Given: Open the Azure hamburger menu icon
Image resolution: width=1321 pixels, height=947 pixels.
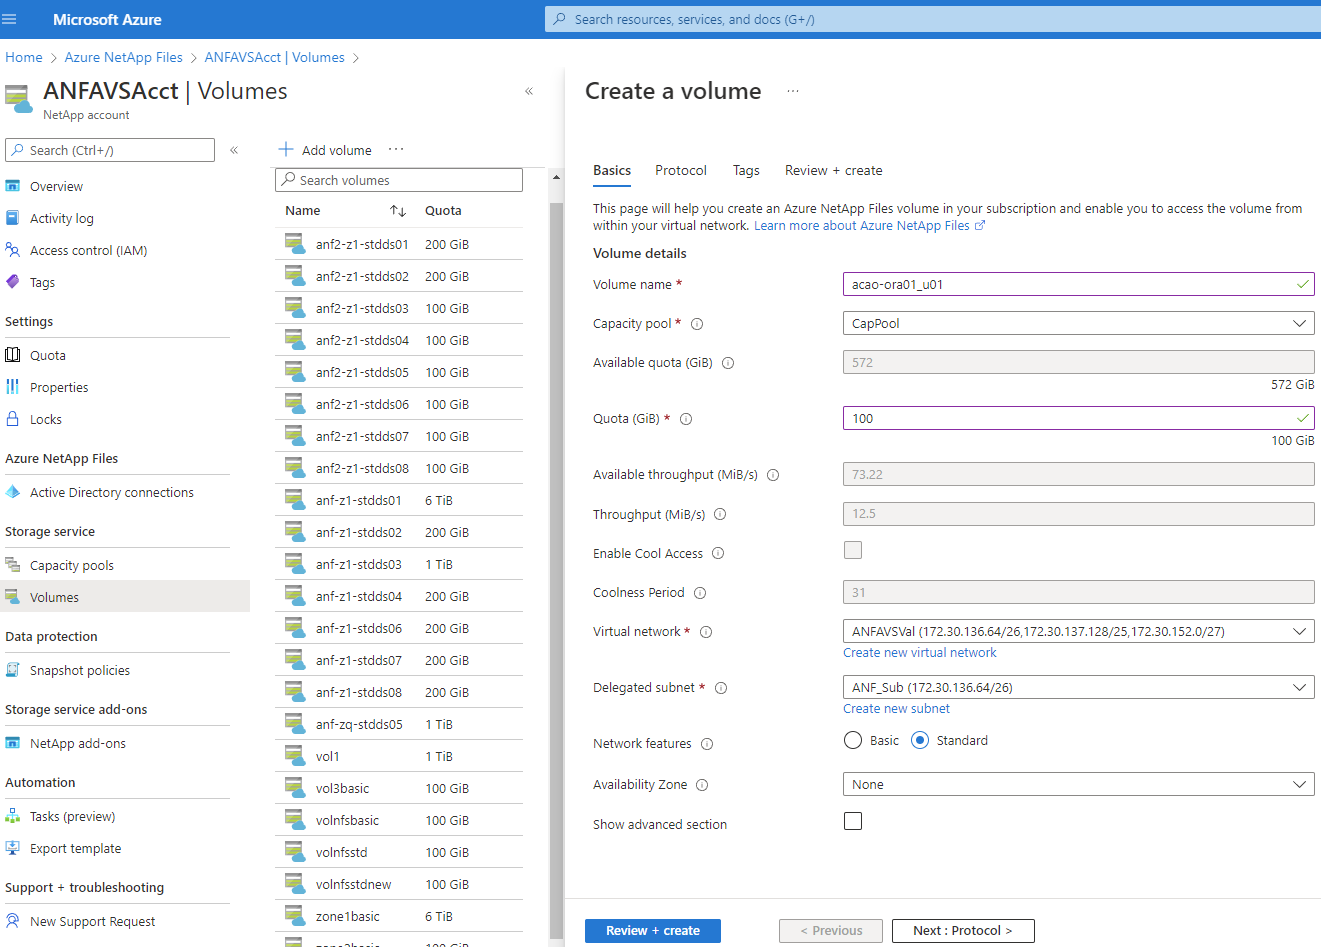Looking at the screenshot, I should coord(10,19).
